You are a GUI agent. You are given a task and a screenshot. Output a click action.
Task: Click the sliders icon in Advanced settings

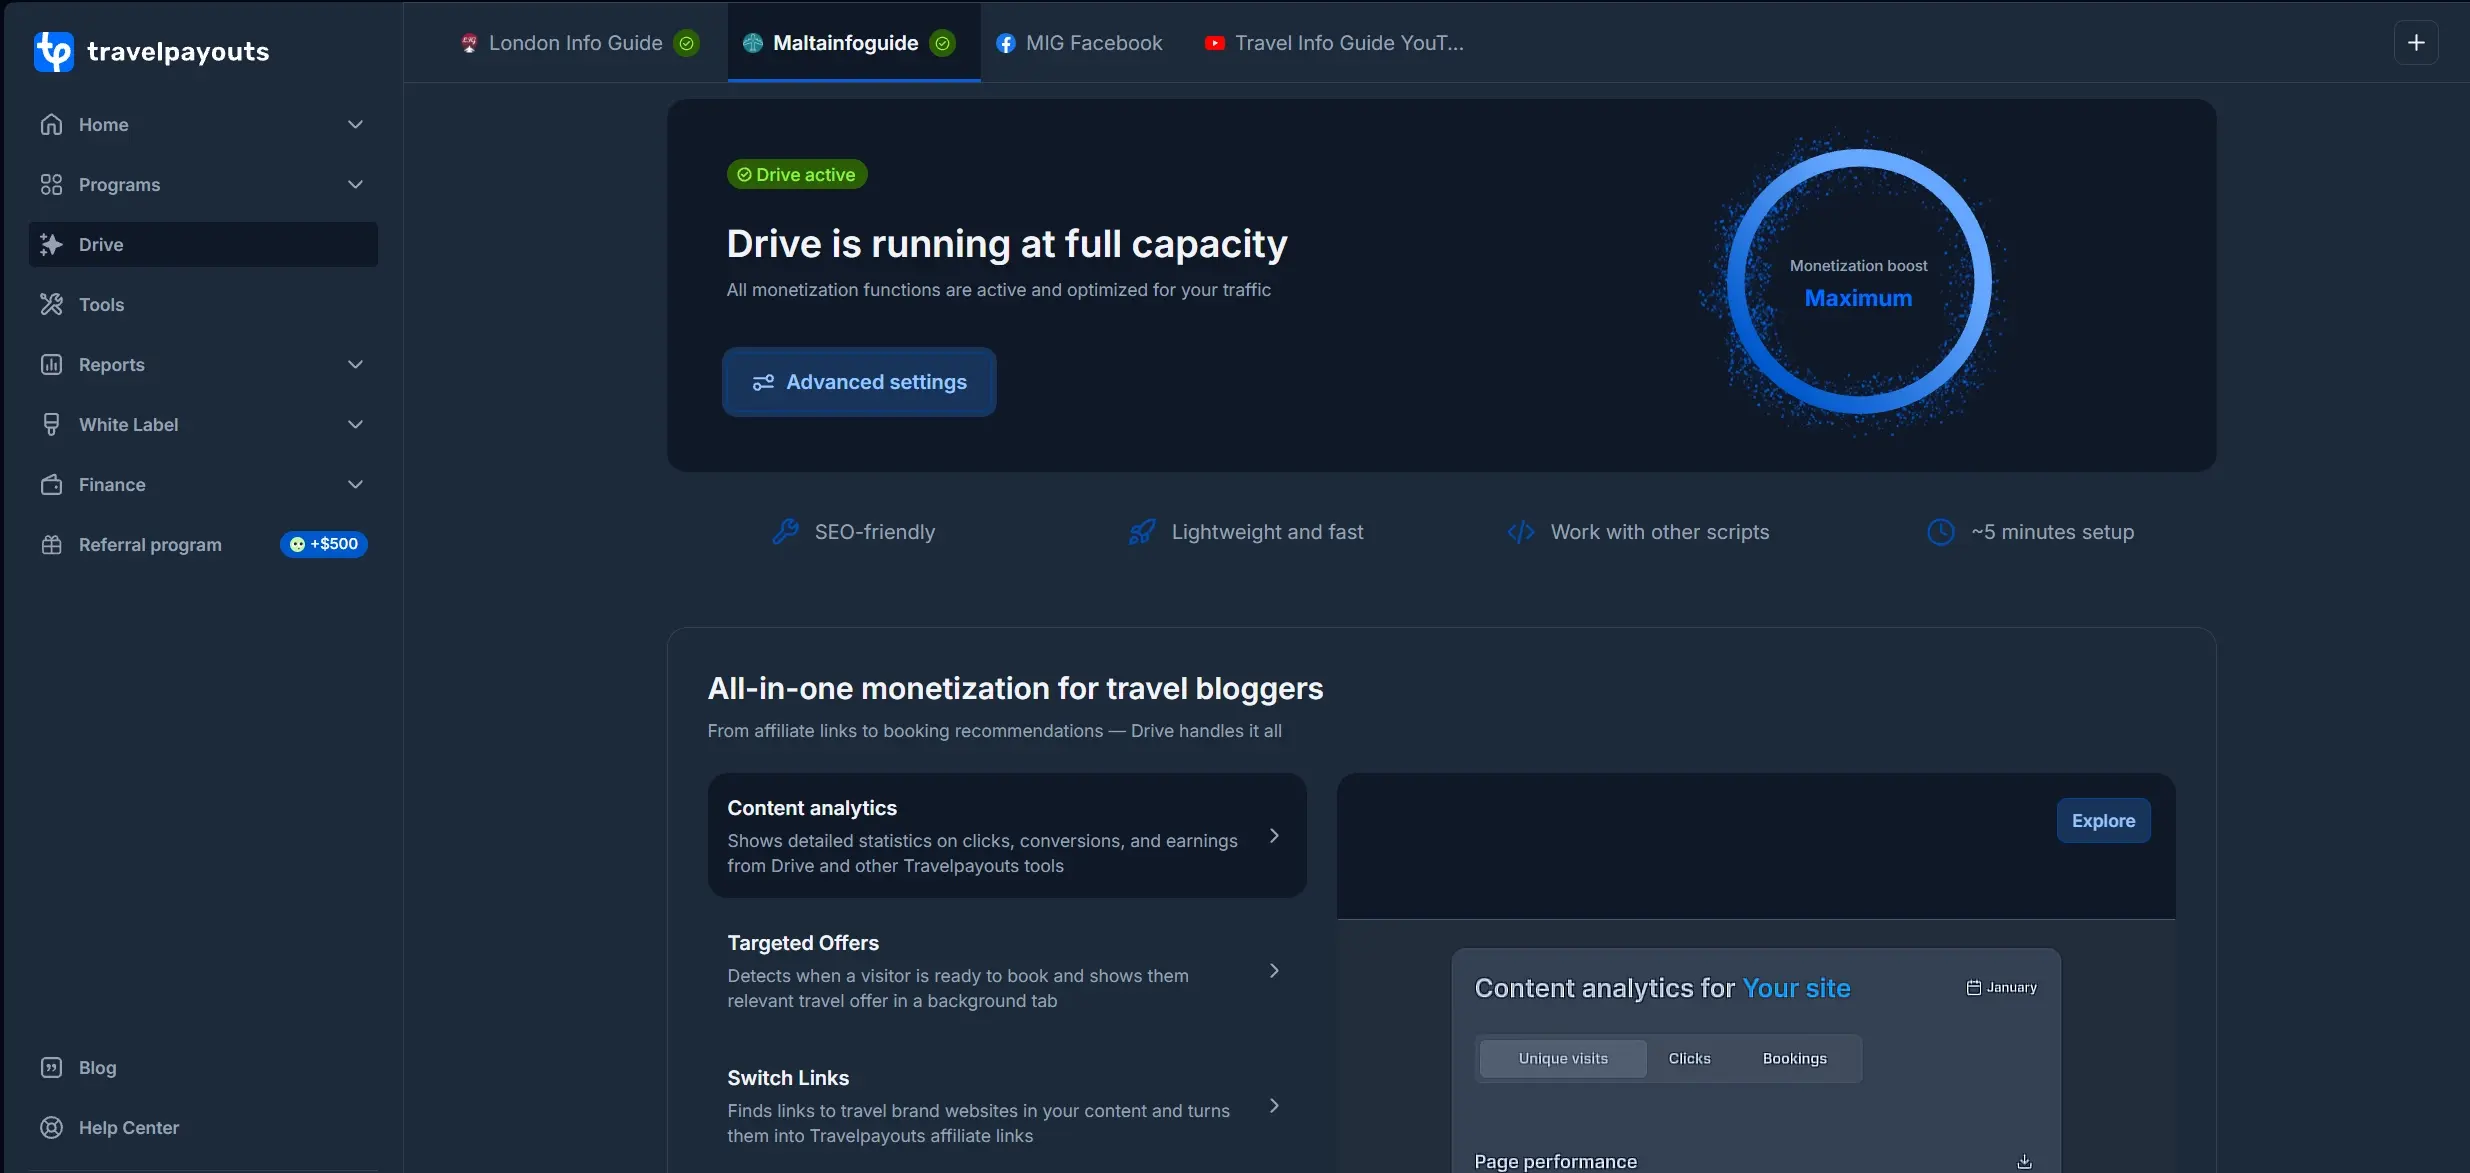(x=764, y=382)
